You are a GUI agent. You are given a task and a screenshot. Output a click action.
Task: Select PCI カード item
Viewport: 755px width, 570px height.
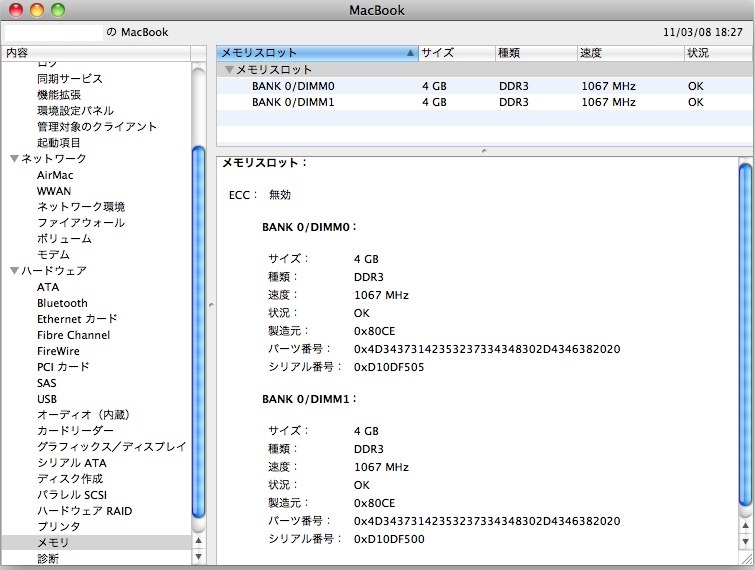pyautogui.click(x=63, y=366)
